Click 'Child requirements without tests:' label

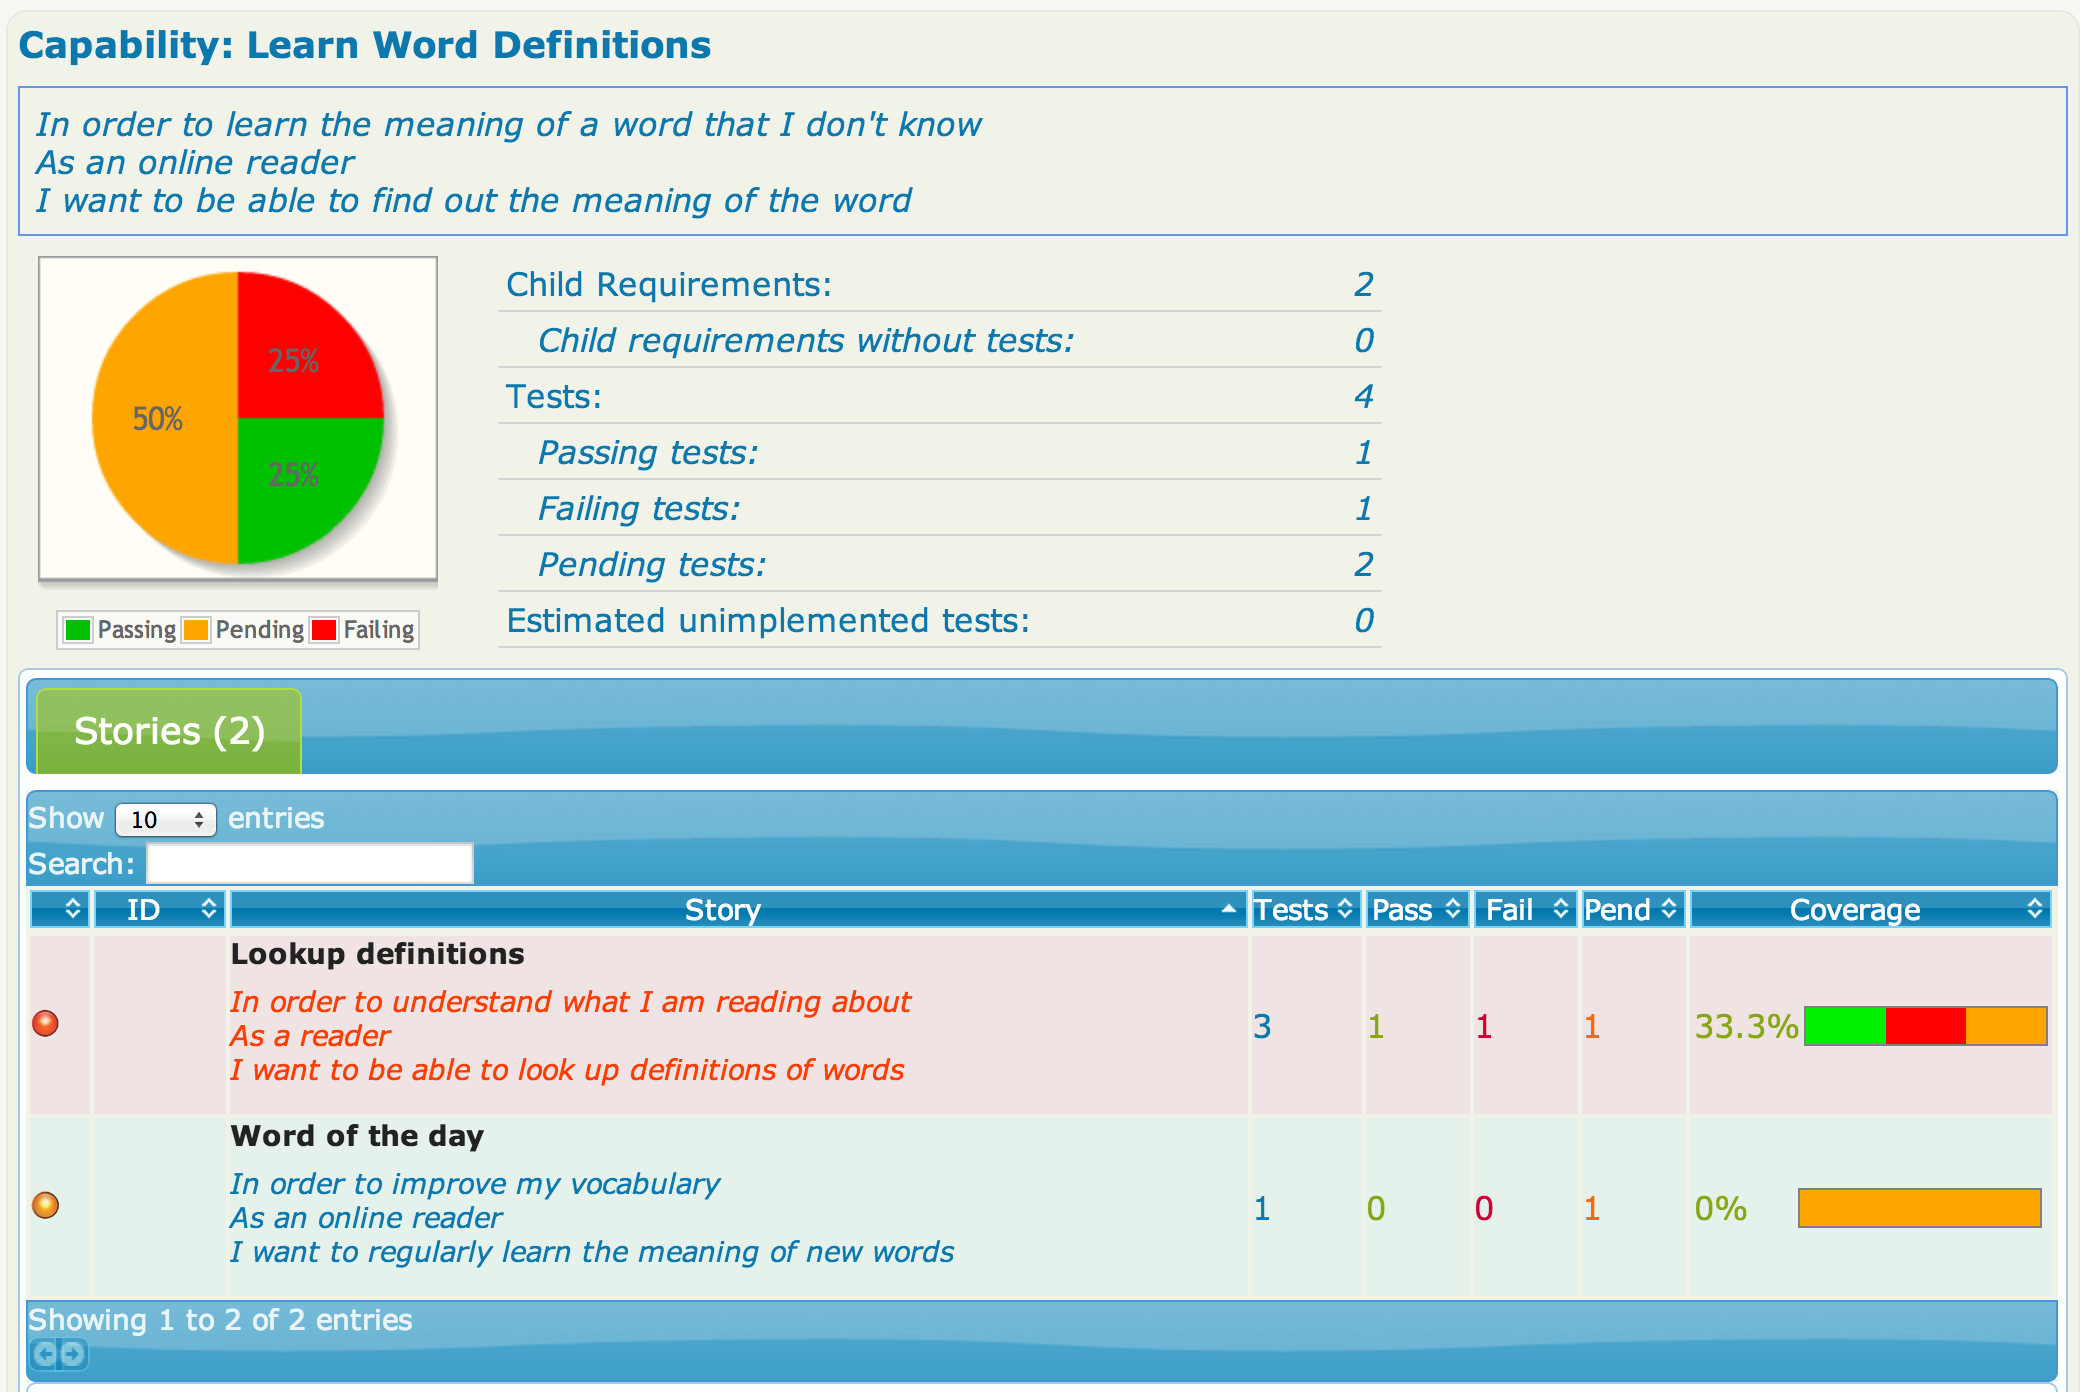pos(806,341)
